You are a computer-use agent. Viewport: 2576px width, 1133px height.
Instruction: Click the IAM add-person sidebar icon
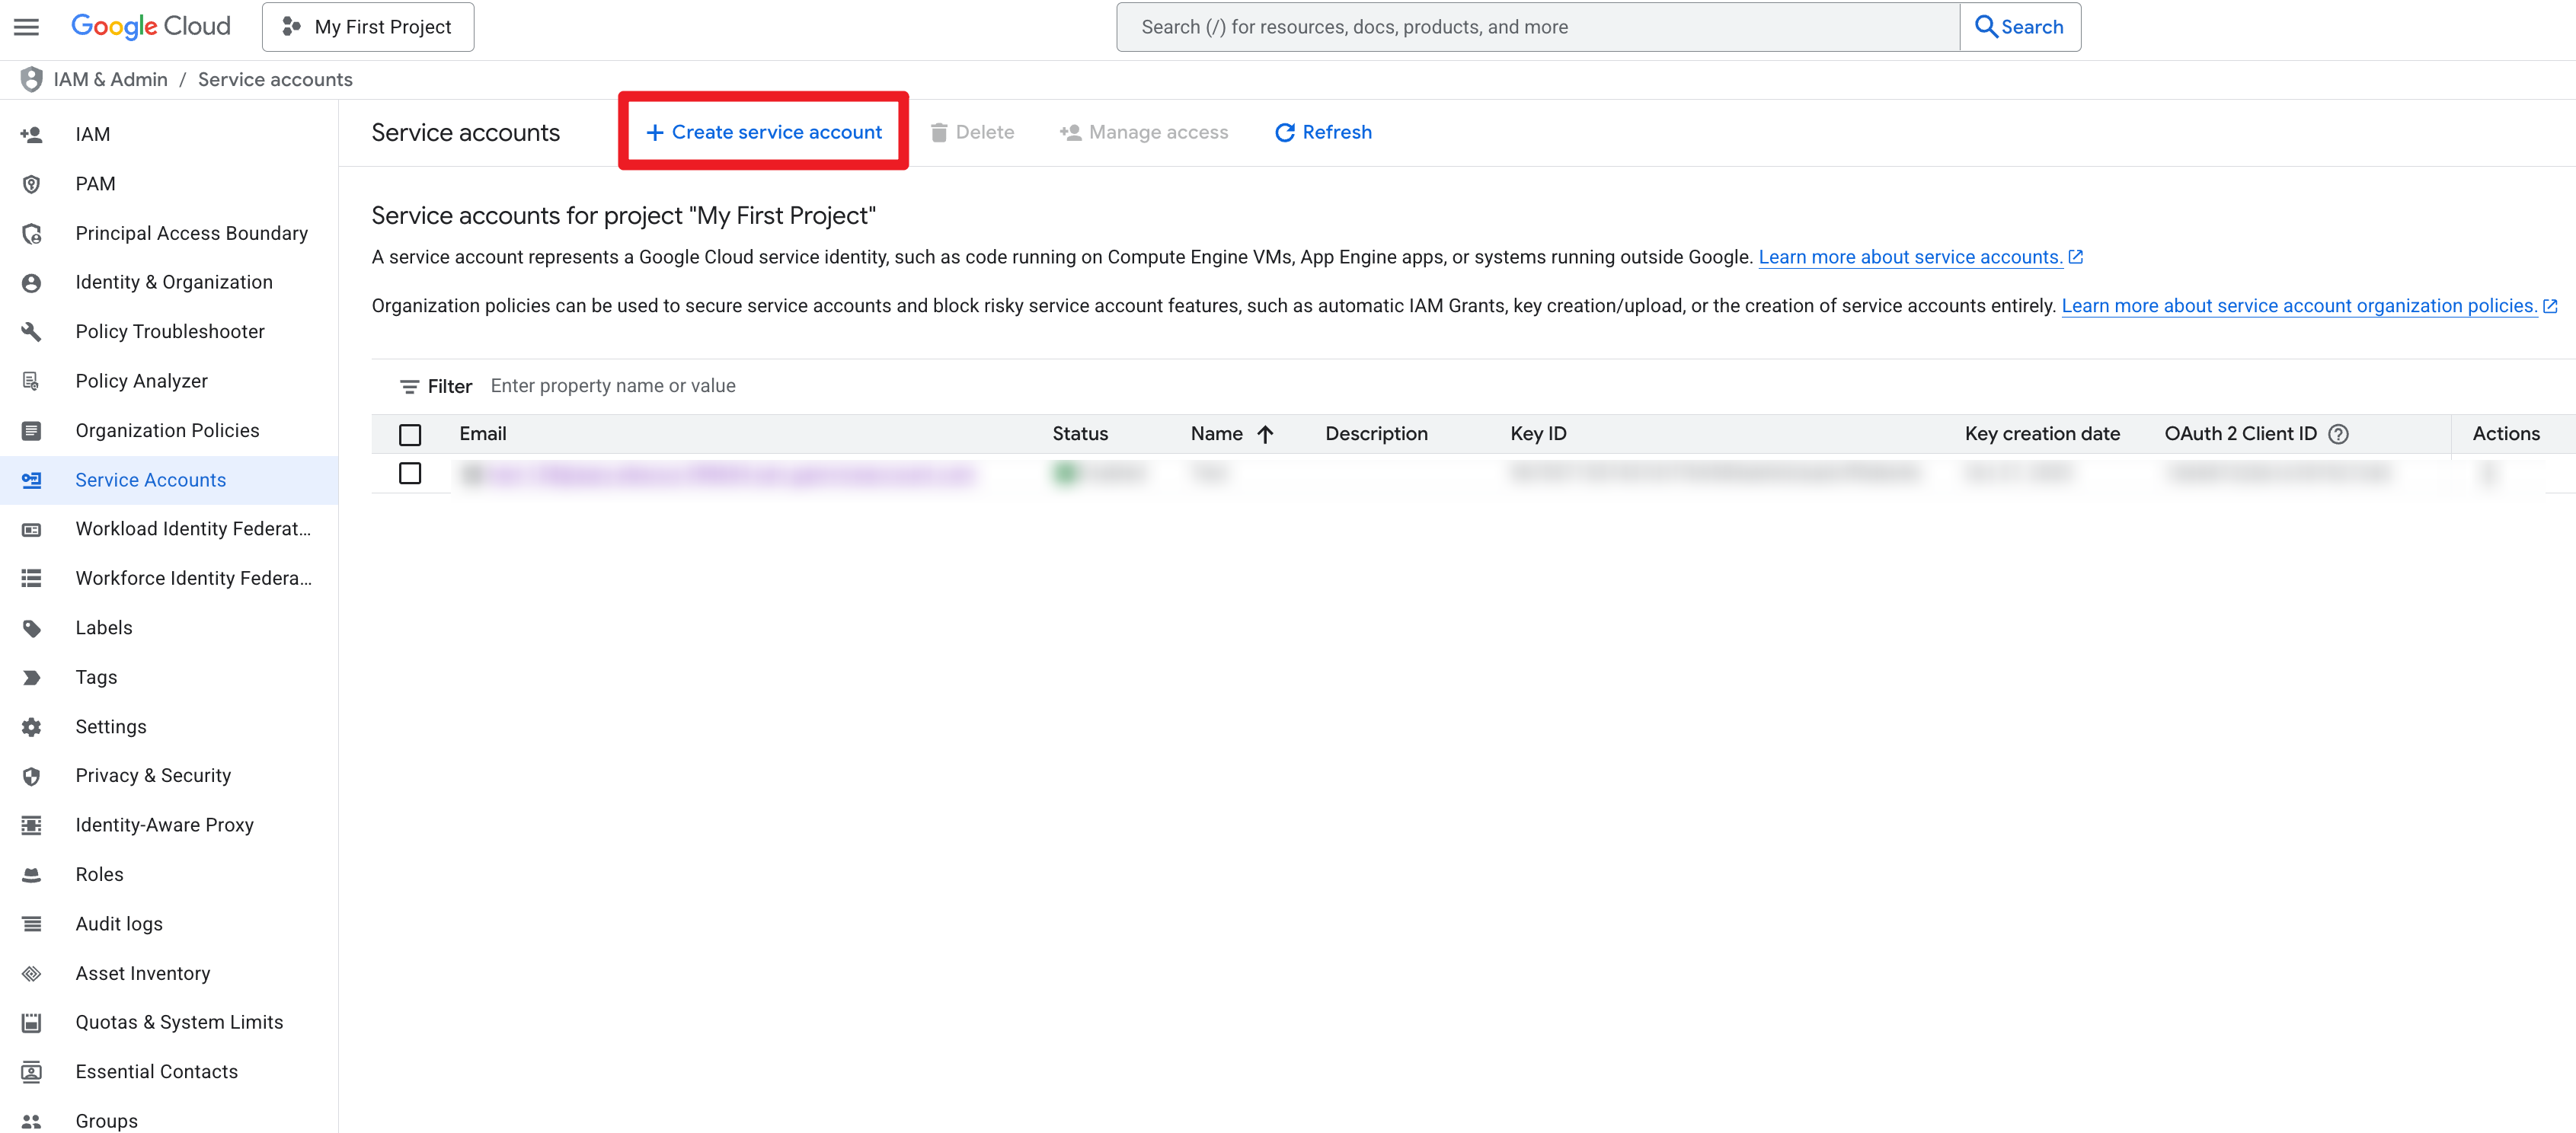31,134
